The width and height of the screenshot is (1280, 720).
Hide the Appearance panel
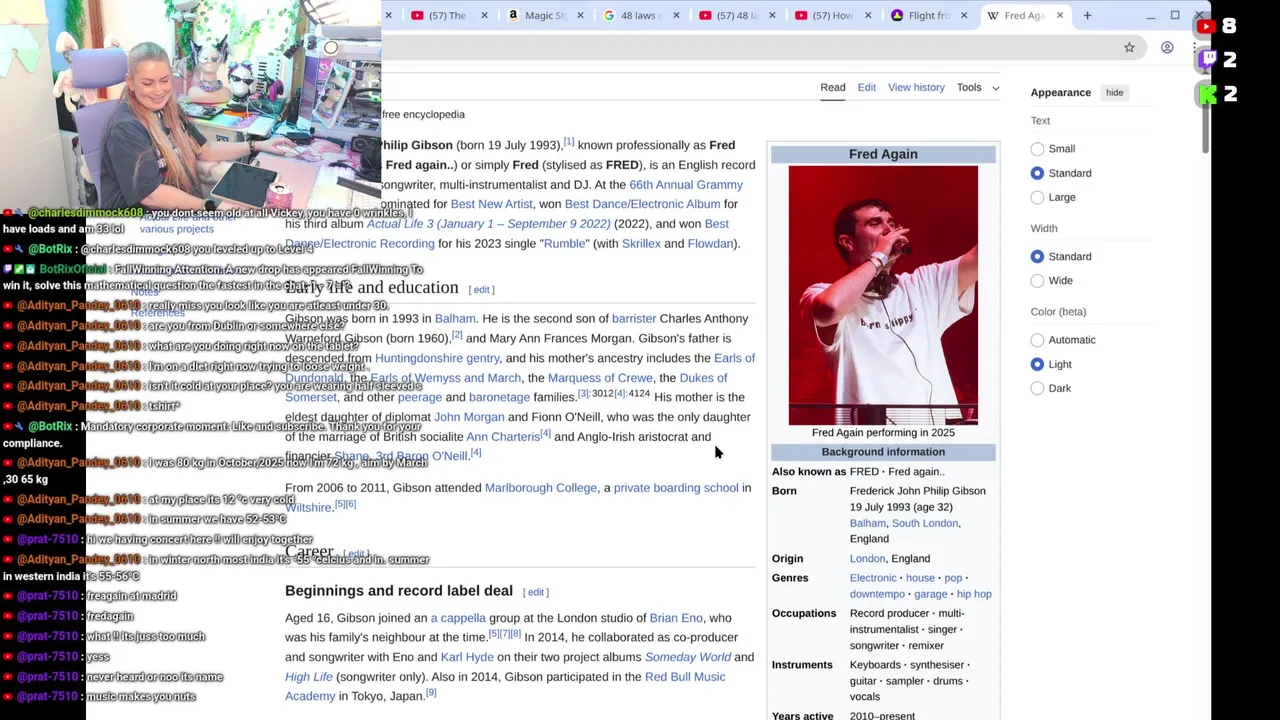click(1114, 93)
